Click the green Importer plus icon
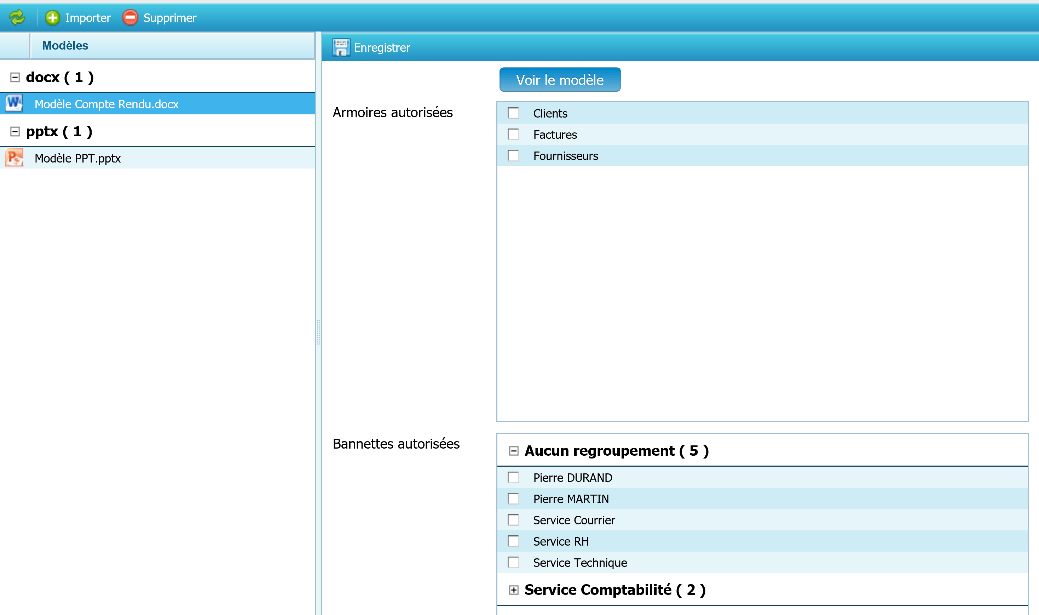Image resolution: width=1039 pixels, height=615 pixels. click(53, 17)
